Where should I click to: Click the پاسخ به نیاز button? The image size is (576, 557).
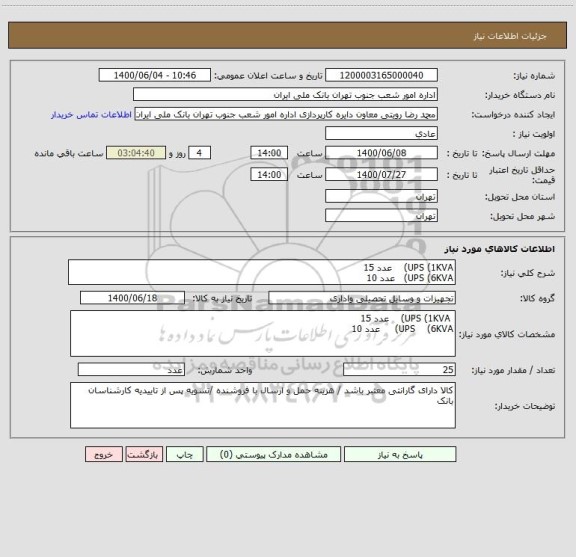tap(400, 454)
